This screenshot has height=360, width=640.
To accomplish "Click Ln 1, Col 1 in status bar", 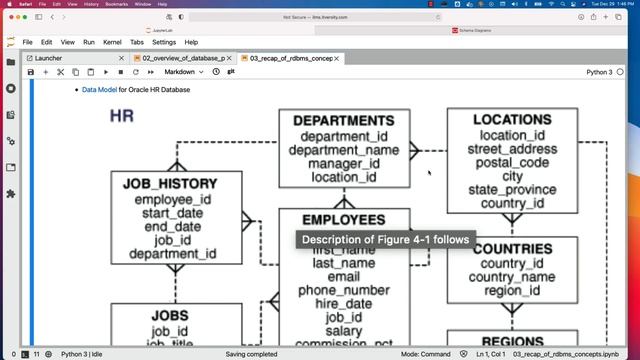I will click(491, 354).
